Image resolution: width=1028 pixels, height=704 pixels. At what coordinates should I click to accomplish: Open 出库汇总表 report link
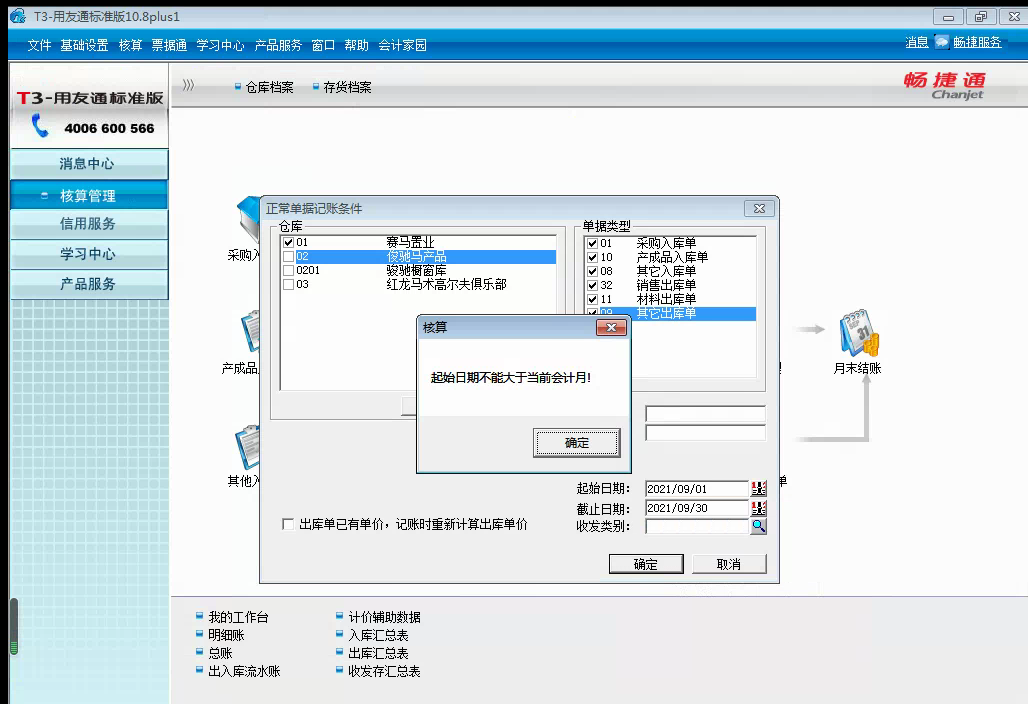pos(378,653)
